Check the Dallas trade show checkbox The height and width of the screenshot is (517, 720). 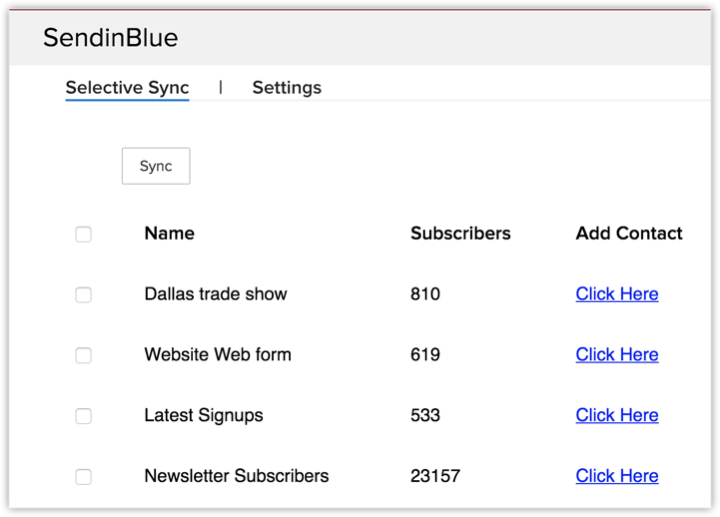coord(84,295)
